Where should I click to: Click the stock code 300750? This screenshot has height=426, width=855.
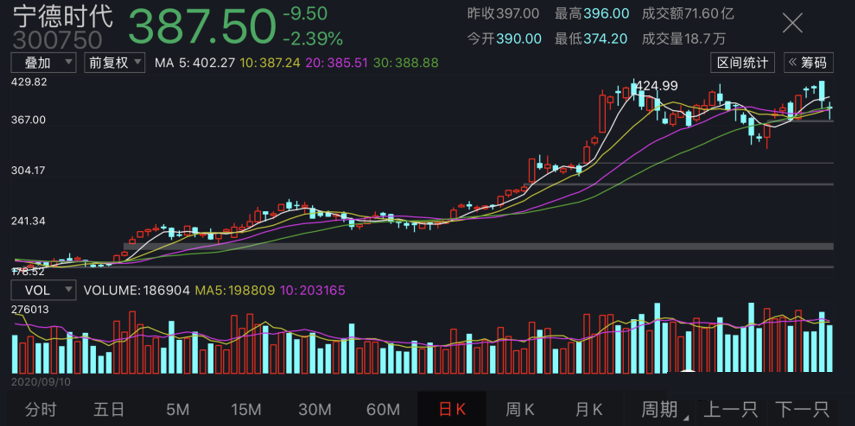[x=57, y=40]
